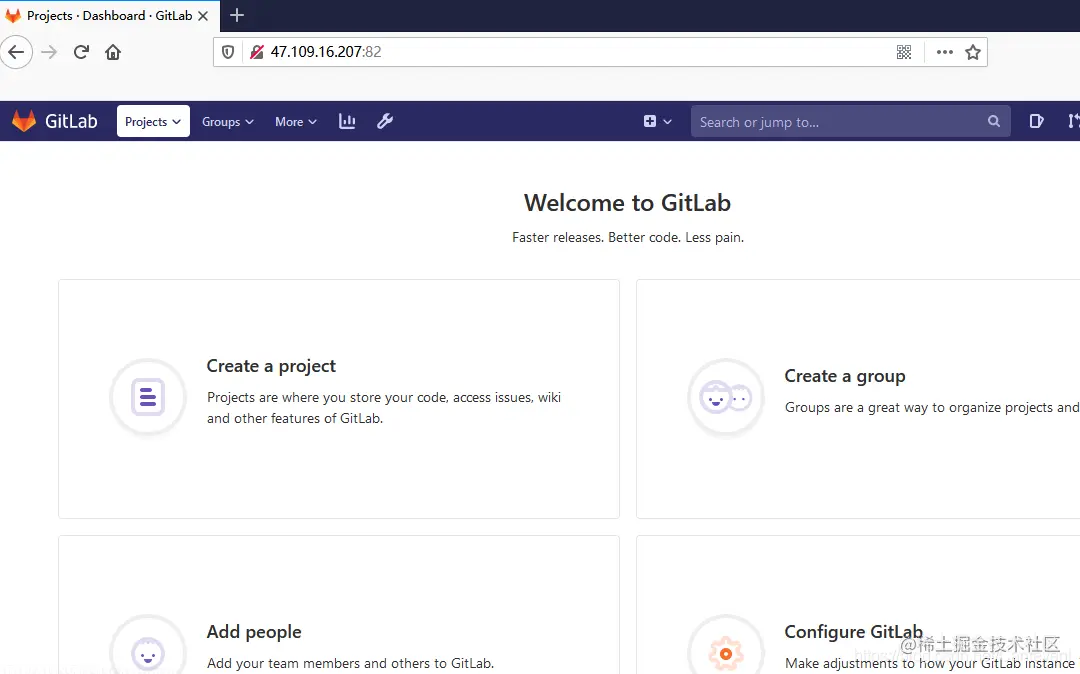Screen dimensions: 1080x674
Task: Click 'Faster releases. Better code. Less pain.' text
Action: (x=628, y=238)
